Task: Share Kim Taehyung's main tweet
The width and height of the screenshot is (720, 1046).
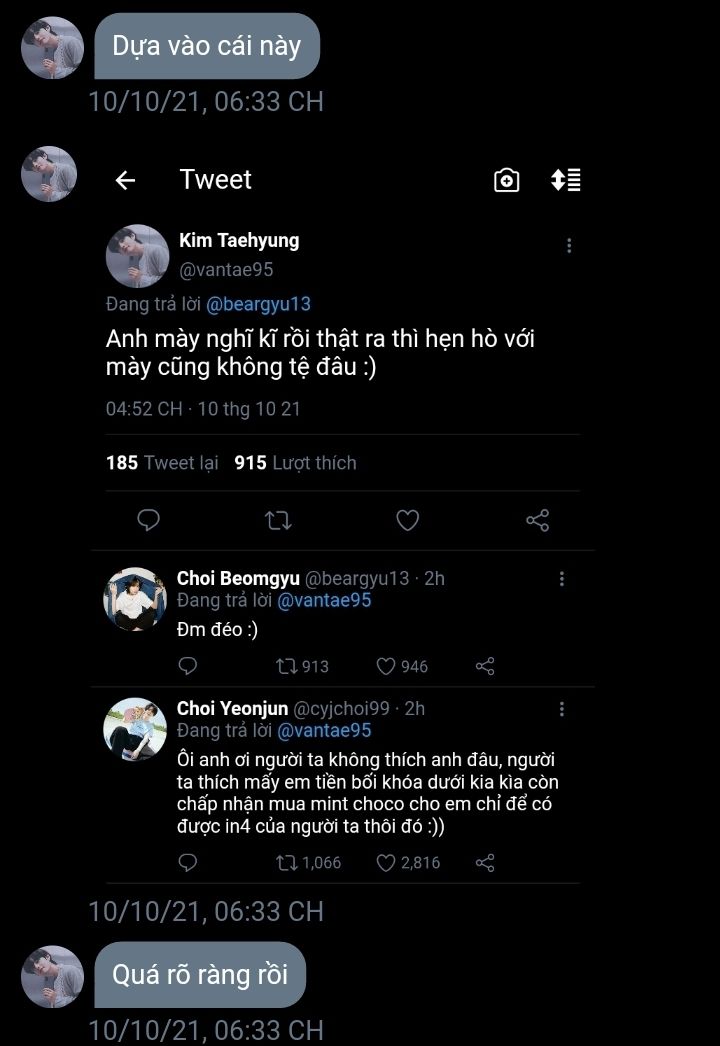Action: 537,520
